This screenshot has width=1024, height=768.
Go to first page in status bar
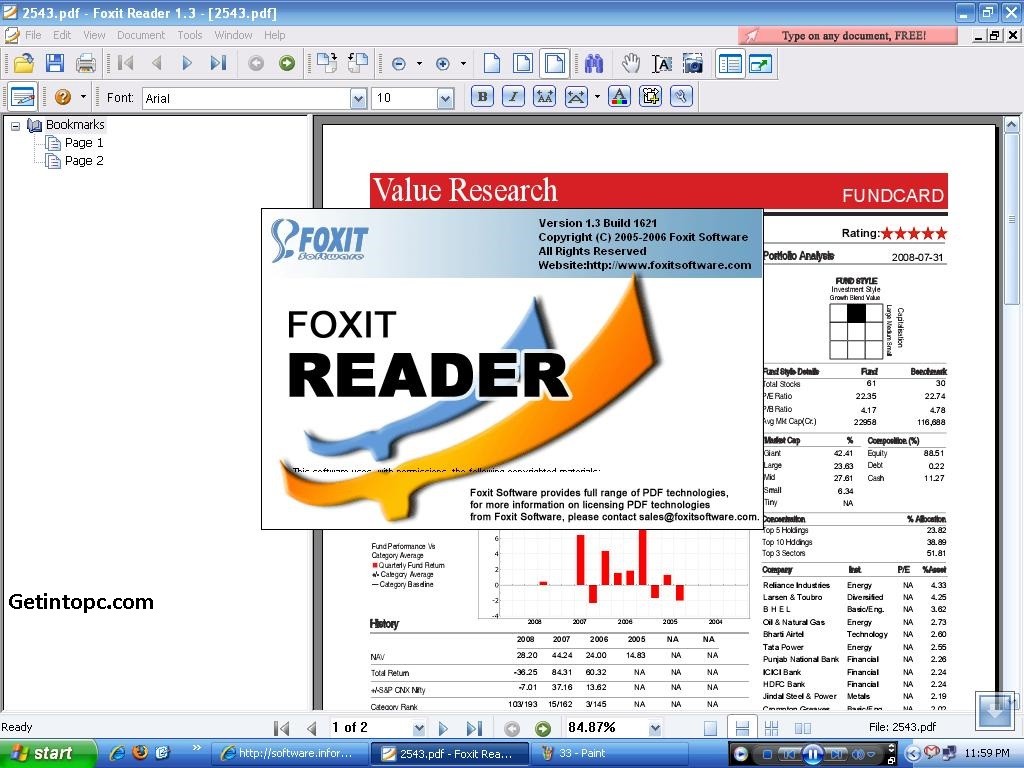(x=281, y=728)
